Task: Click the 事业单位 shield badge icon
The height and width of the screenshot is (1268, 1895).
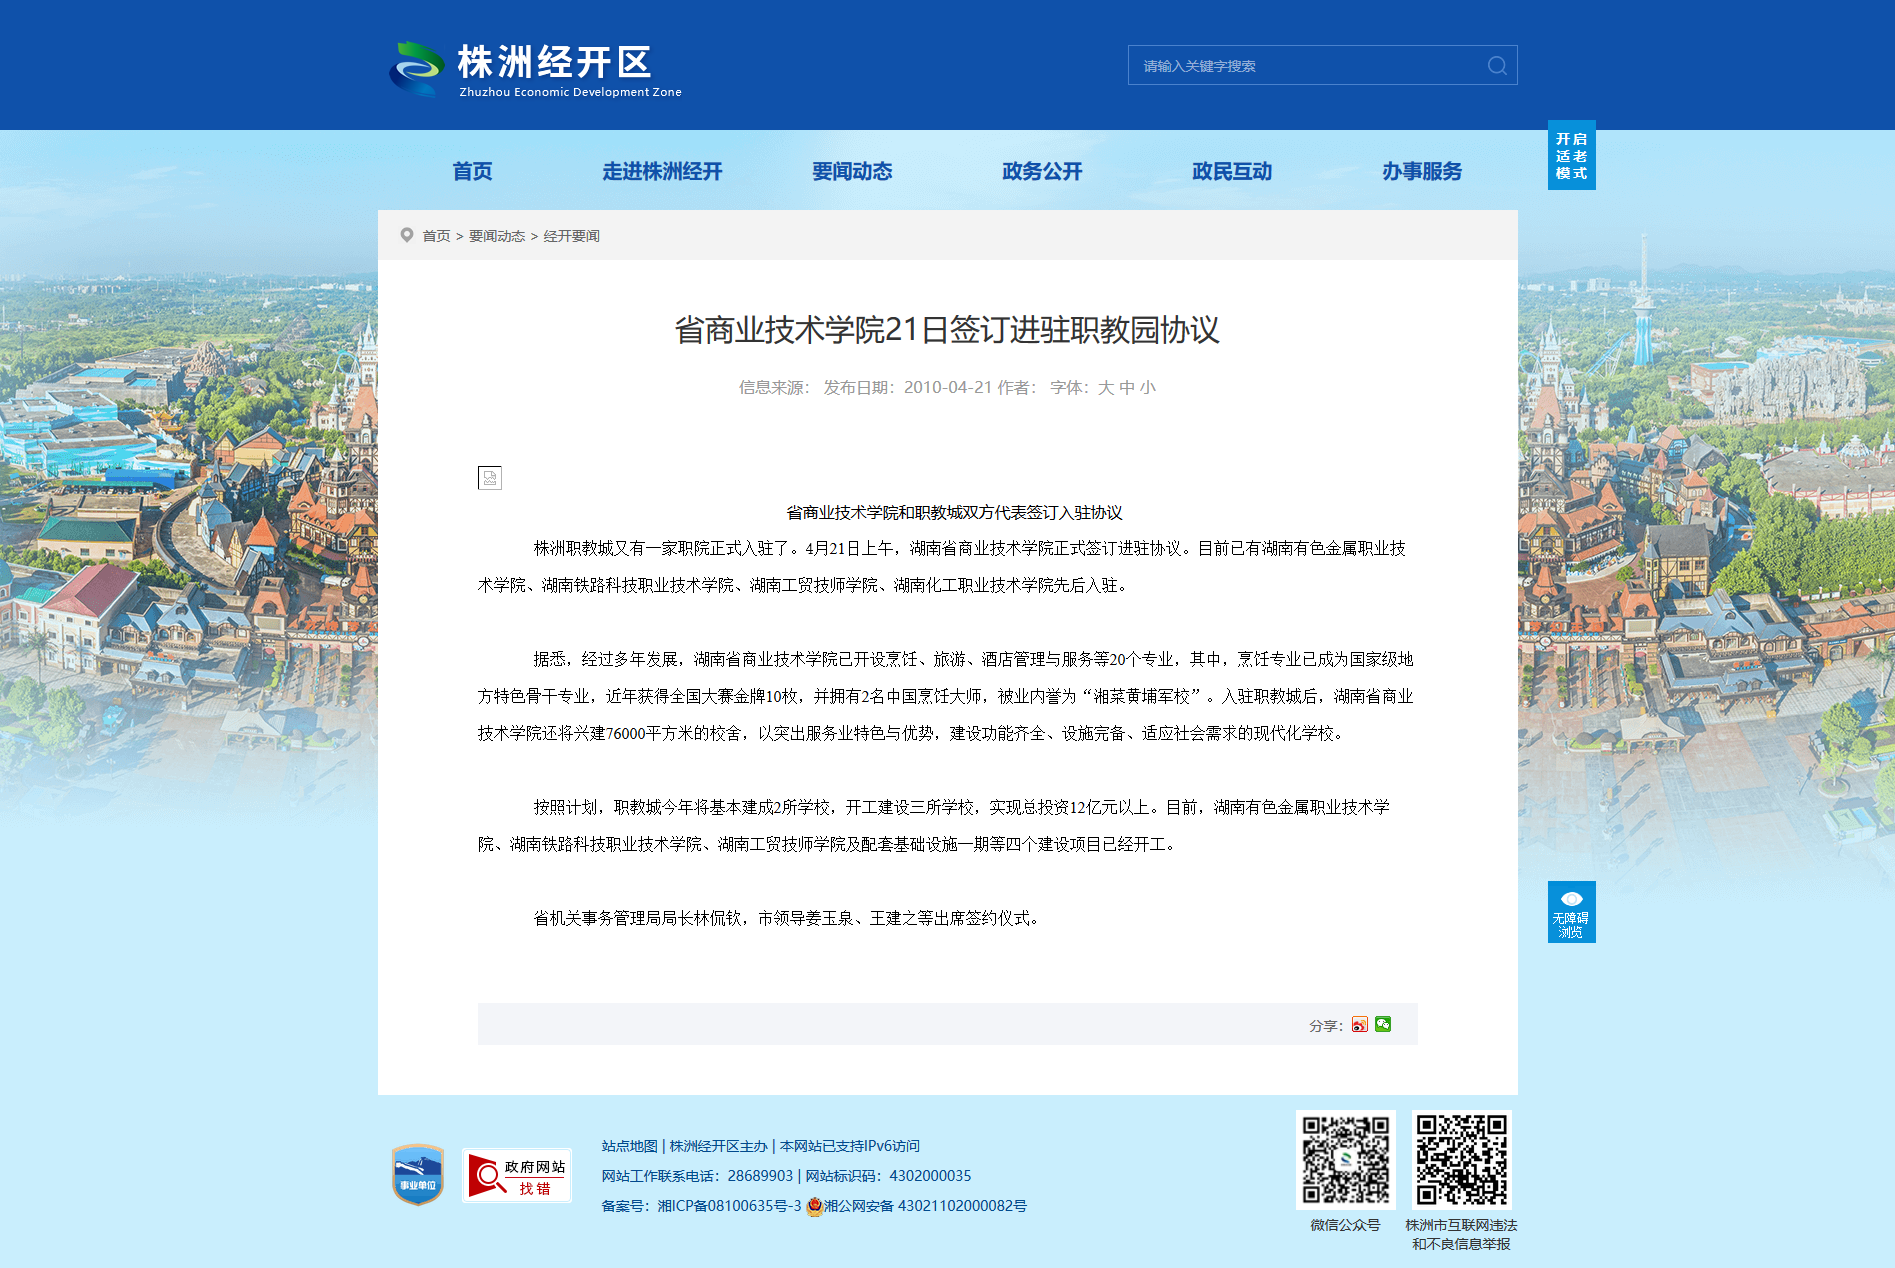Action: 418,1175
